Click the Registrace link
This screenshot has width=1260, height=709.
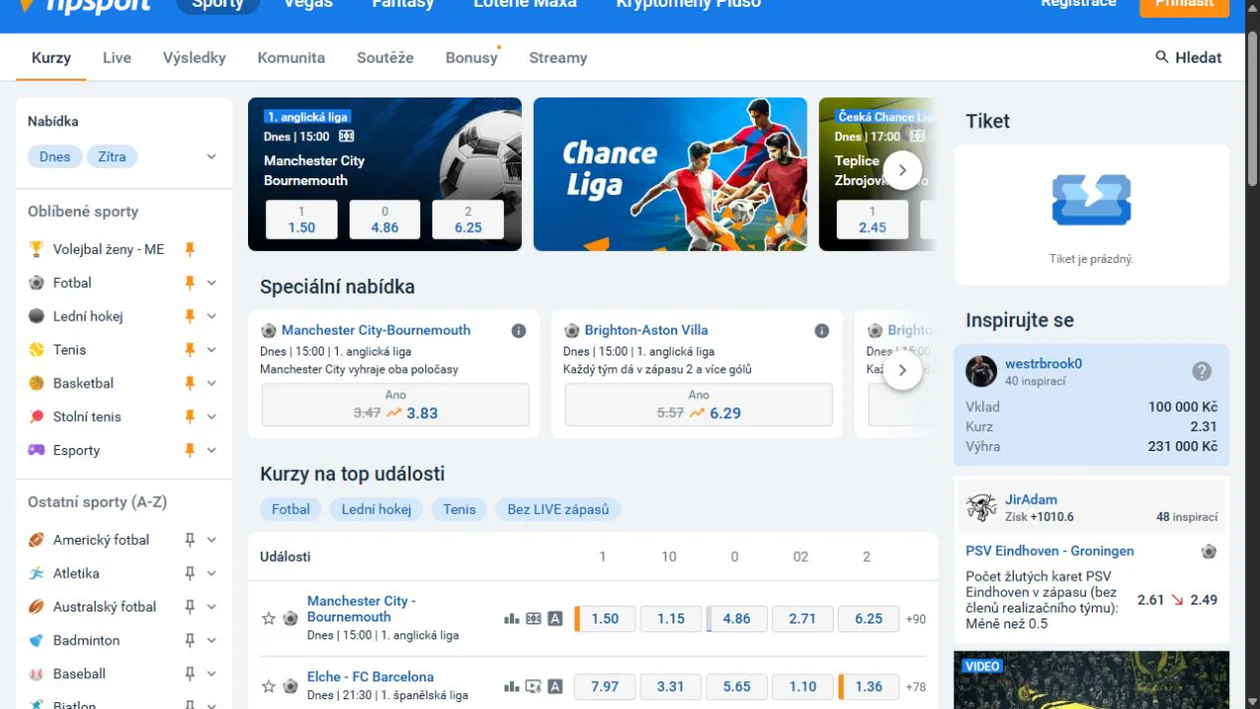(1078, 4)
